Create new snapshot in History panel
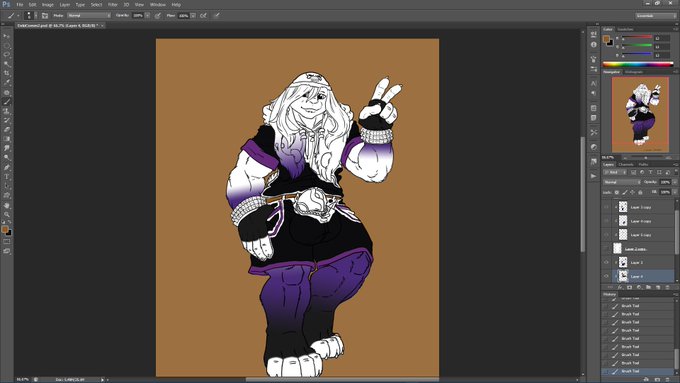The height and width of the screenshot is (383, 680). click(x=658, y=379)
